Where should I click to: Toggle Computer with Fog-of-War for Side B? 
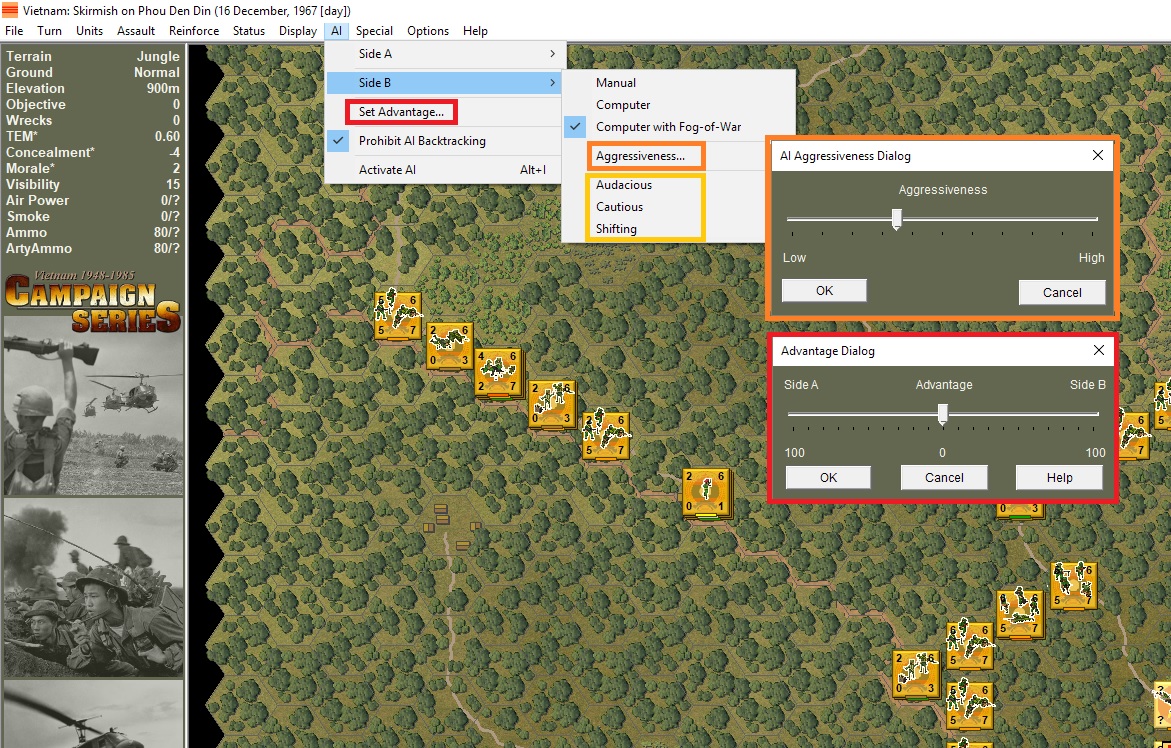[x=678, y=127]
